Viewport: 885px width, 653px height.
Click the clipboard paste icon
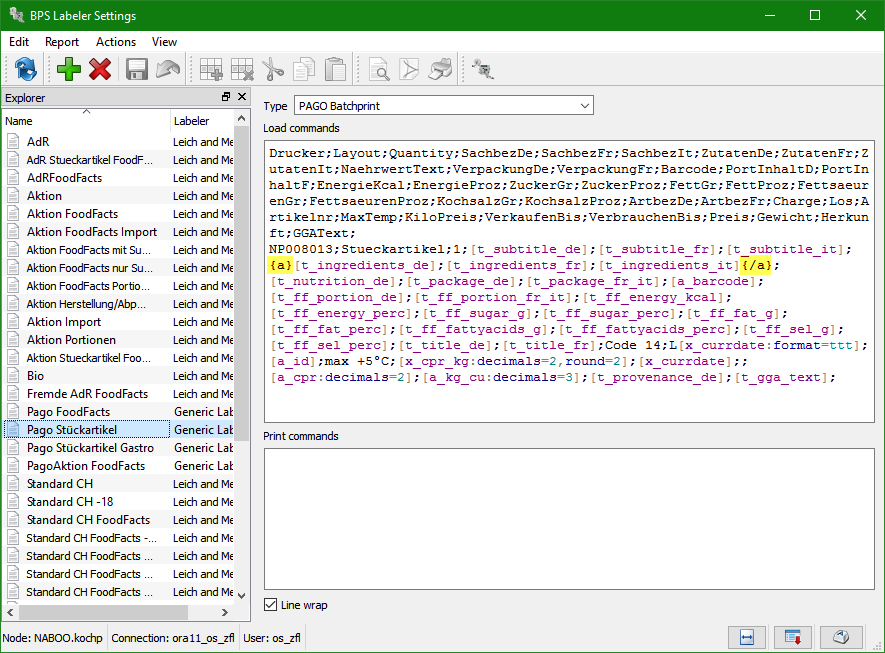[x=335, y=69]
